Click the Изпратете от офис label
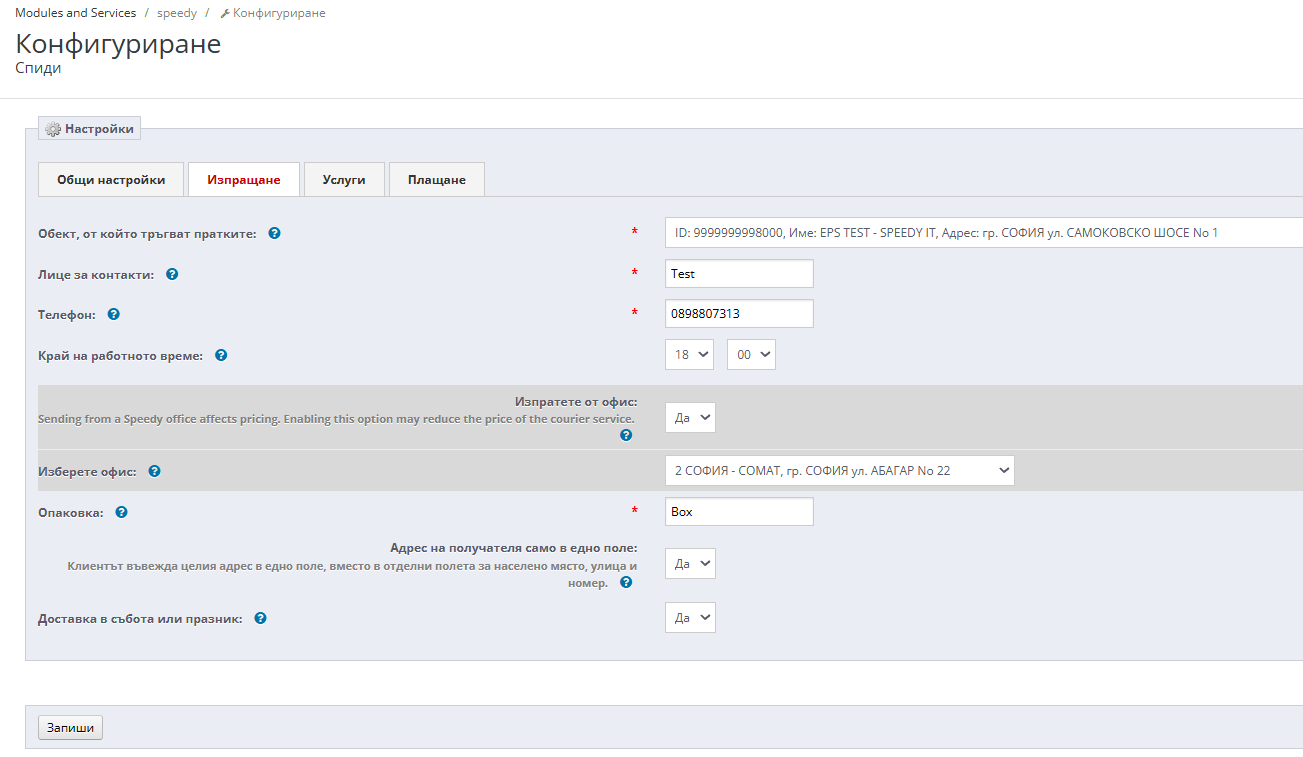The width and height of the screenshot is (1303, 757). [576, 402]
